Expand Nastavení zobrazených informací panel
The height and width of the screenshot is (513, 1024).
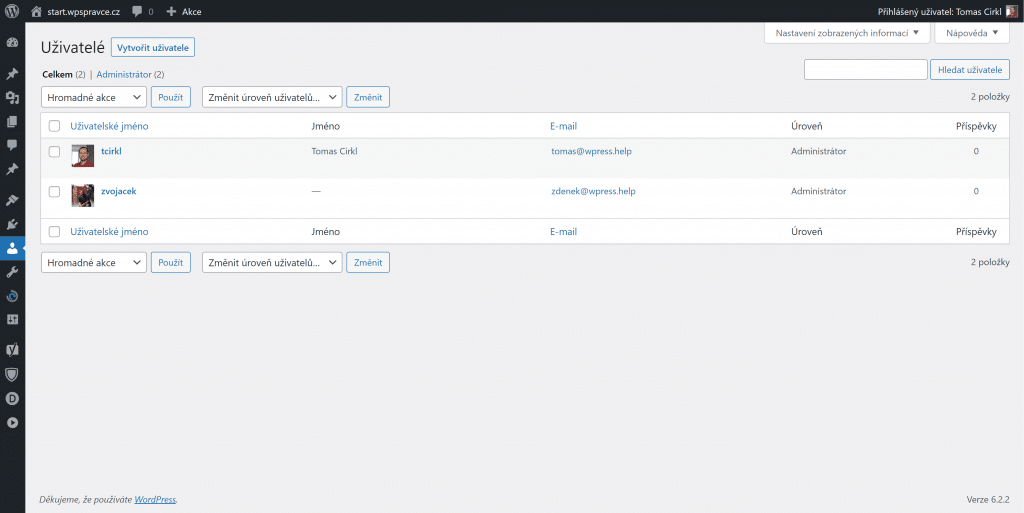tap(847, 33)
